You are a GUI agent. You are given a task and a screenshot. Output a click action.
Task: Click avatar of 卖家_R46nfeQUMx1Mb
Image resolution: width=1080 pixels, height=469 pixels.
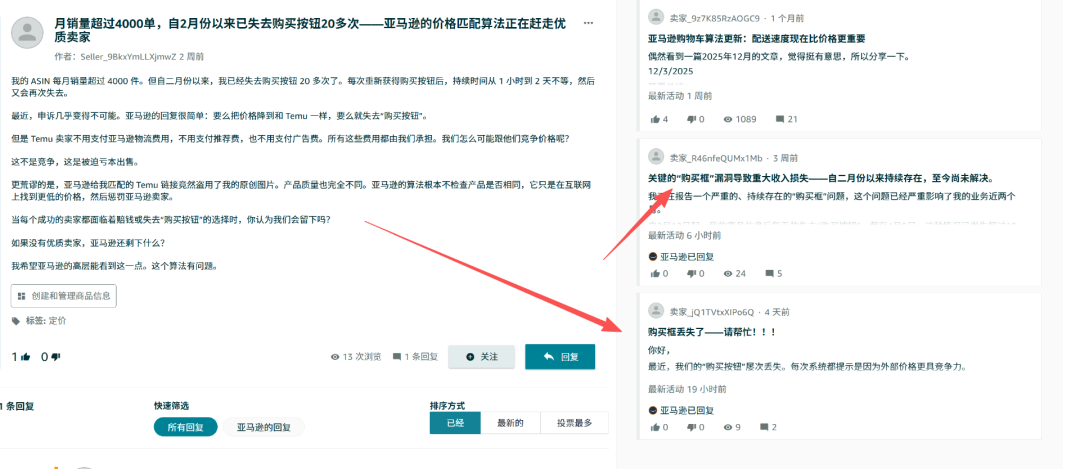click(656, 156)
